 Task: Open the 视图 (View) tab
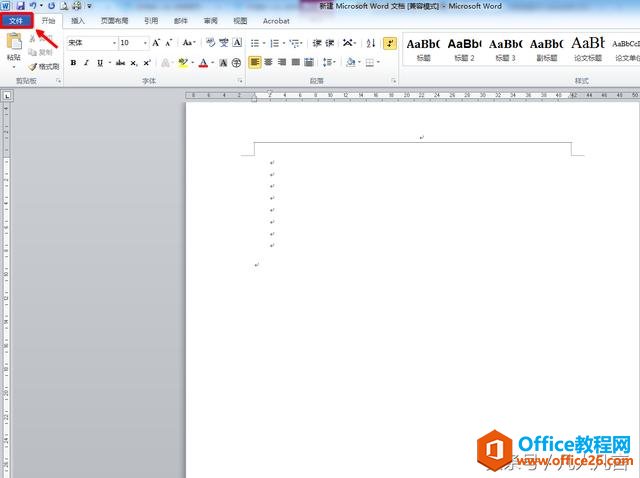coord(240,21)
